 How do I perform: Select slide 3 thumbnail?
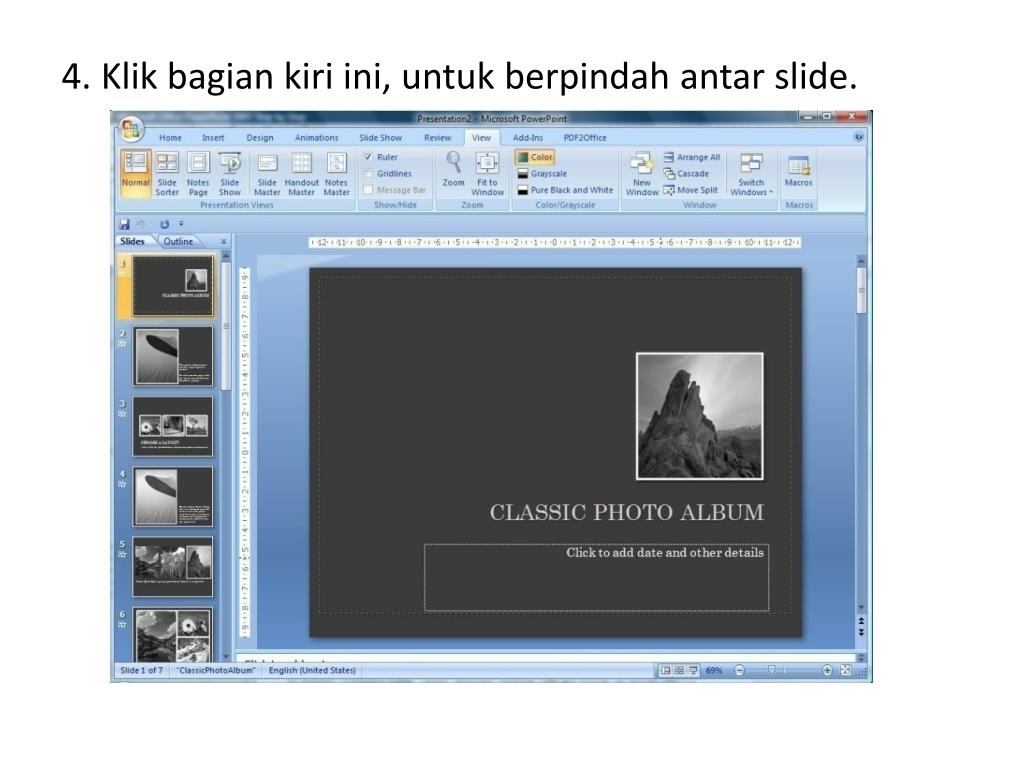pos(173,426)
